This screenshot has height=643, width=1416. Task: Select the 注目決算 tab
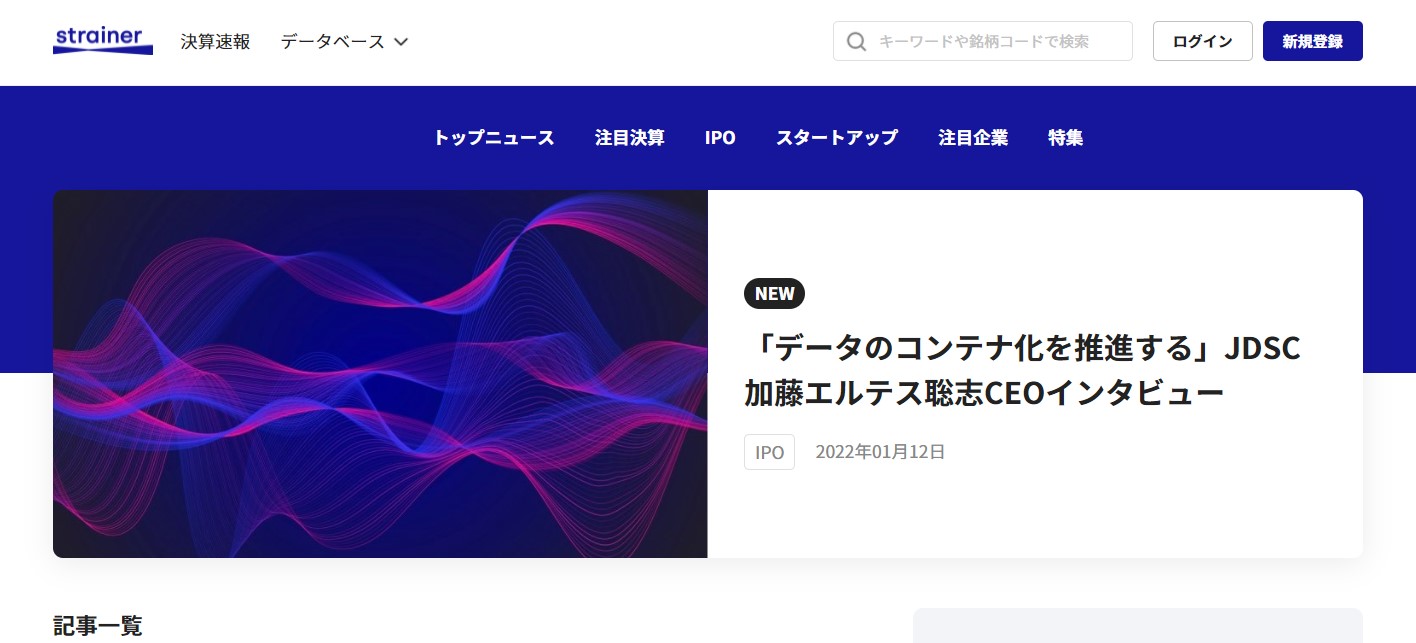coord(629,138)
